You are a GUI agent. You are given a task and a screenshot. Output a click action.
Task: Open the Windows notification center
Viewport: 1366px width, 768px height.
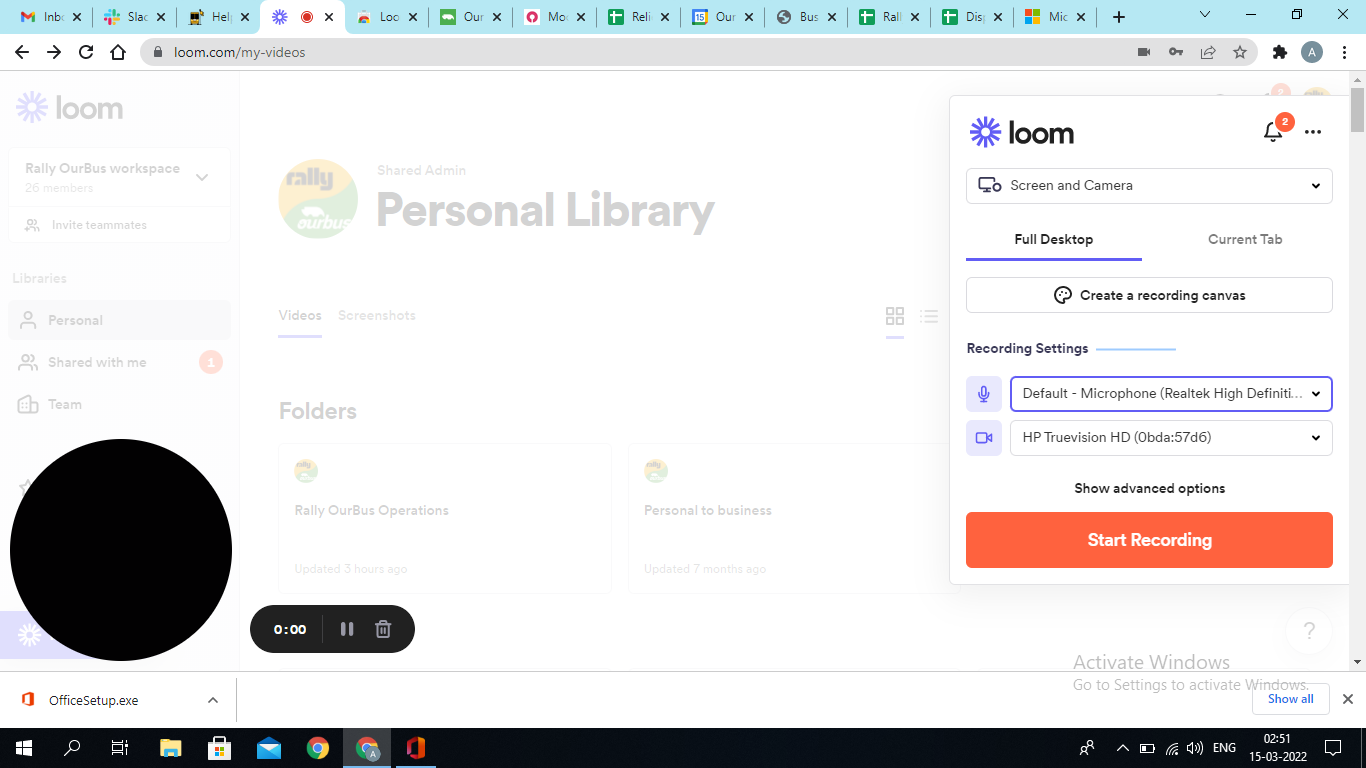pos(1333,748)
